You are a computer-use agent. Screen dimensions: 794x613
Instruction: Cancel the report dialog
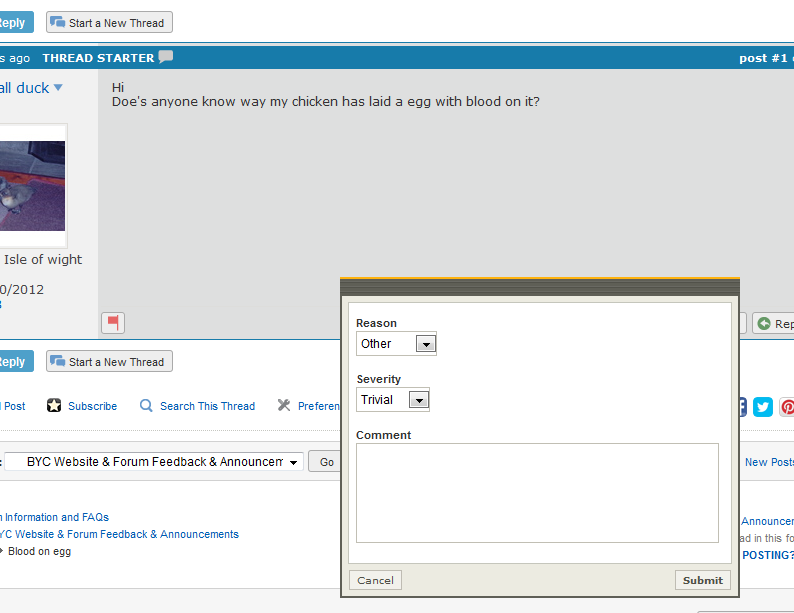pos(375,580)
